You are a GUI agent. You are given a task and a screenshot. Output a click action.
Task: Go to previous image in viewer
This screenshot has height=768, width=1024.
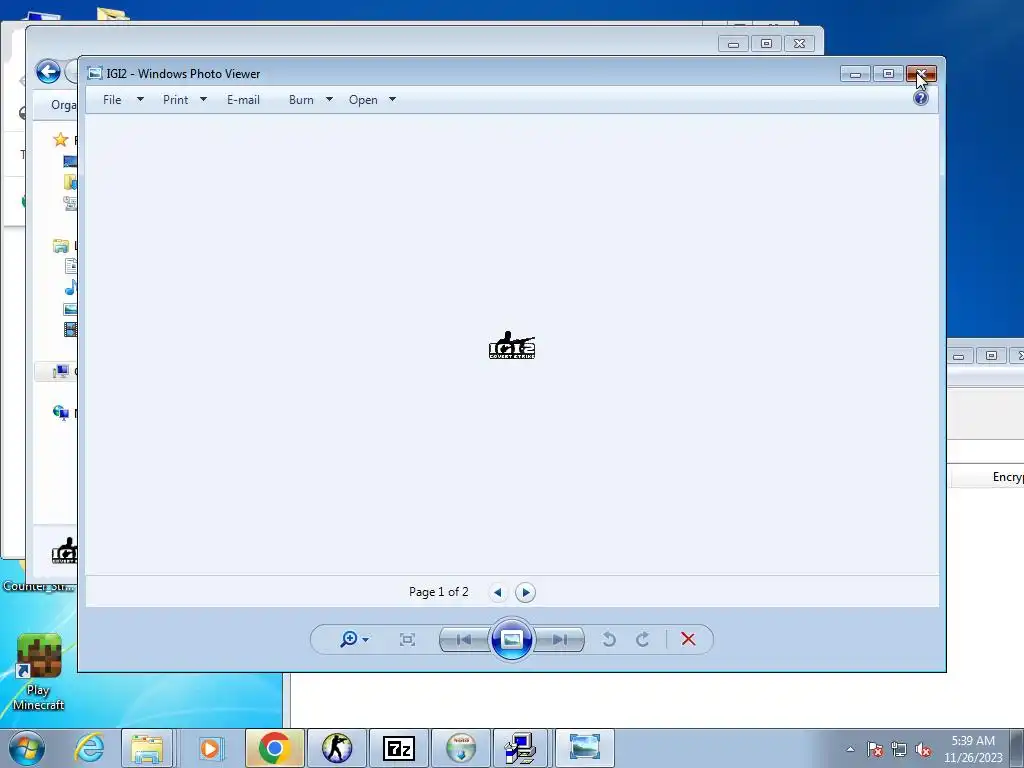[464, 639]
